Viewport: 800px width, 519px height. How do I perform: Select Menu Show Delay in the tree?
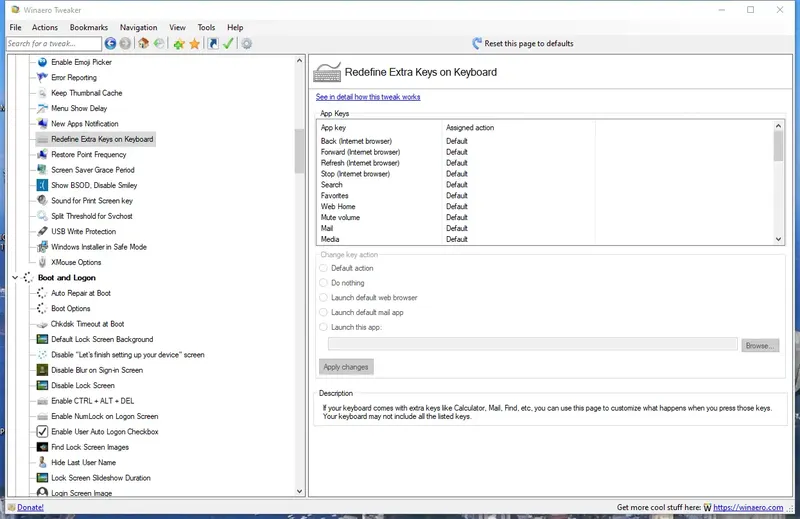(79, 108)
